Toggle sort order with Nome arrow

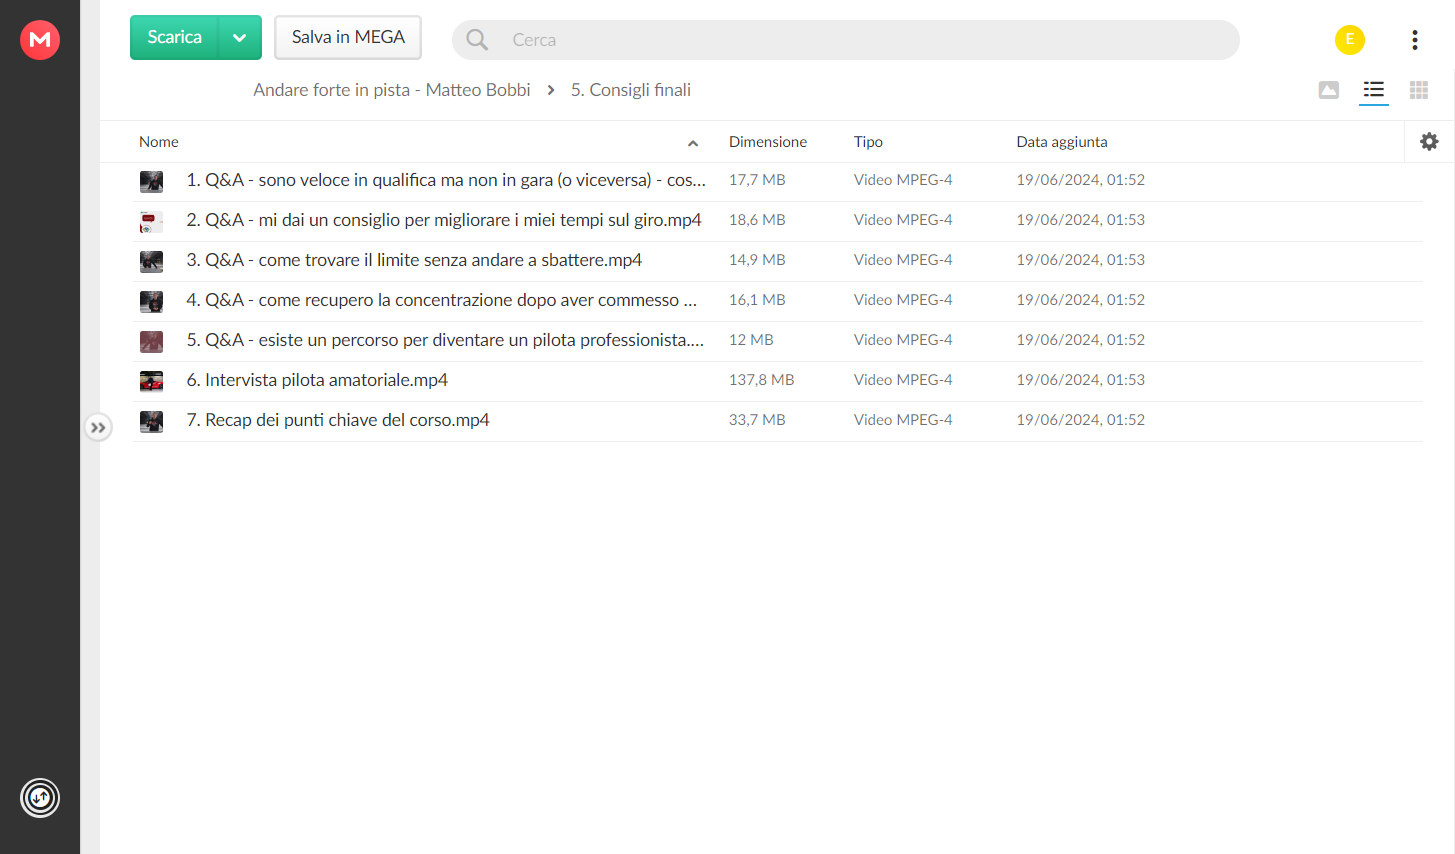pyautogui.click(x=693, y=143)
